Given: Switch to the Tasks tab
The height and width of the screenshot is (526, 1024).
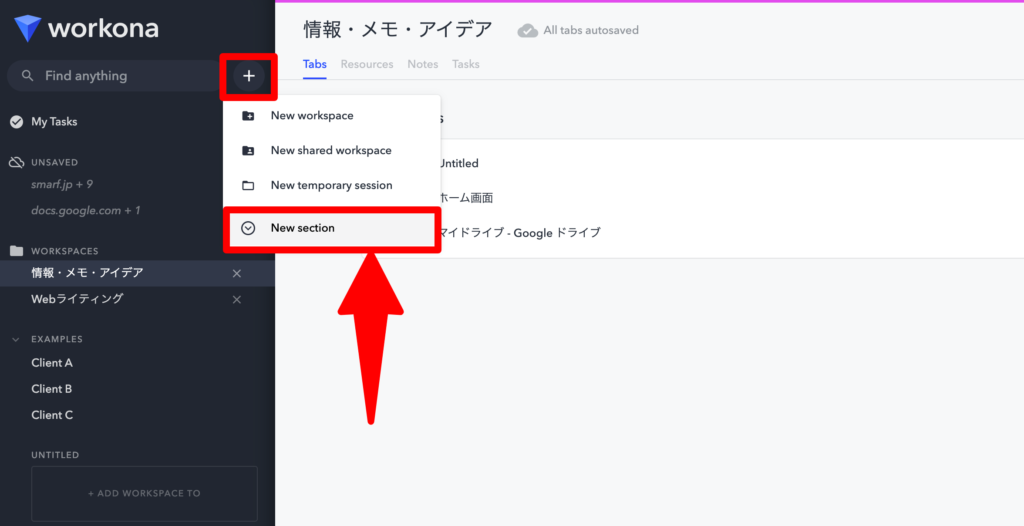Looking at the screenshot, I should 466,64.
